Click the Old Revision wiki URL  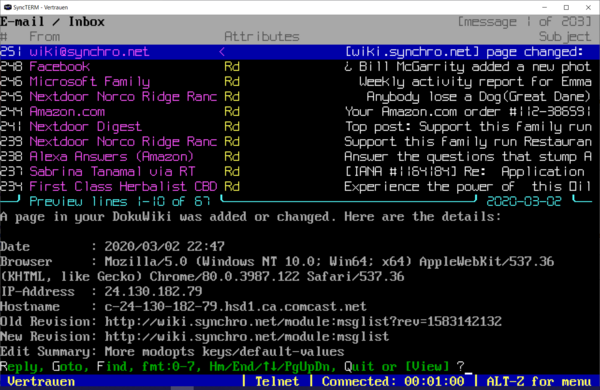pyautogui.click(x=303, y=321)
